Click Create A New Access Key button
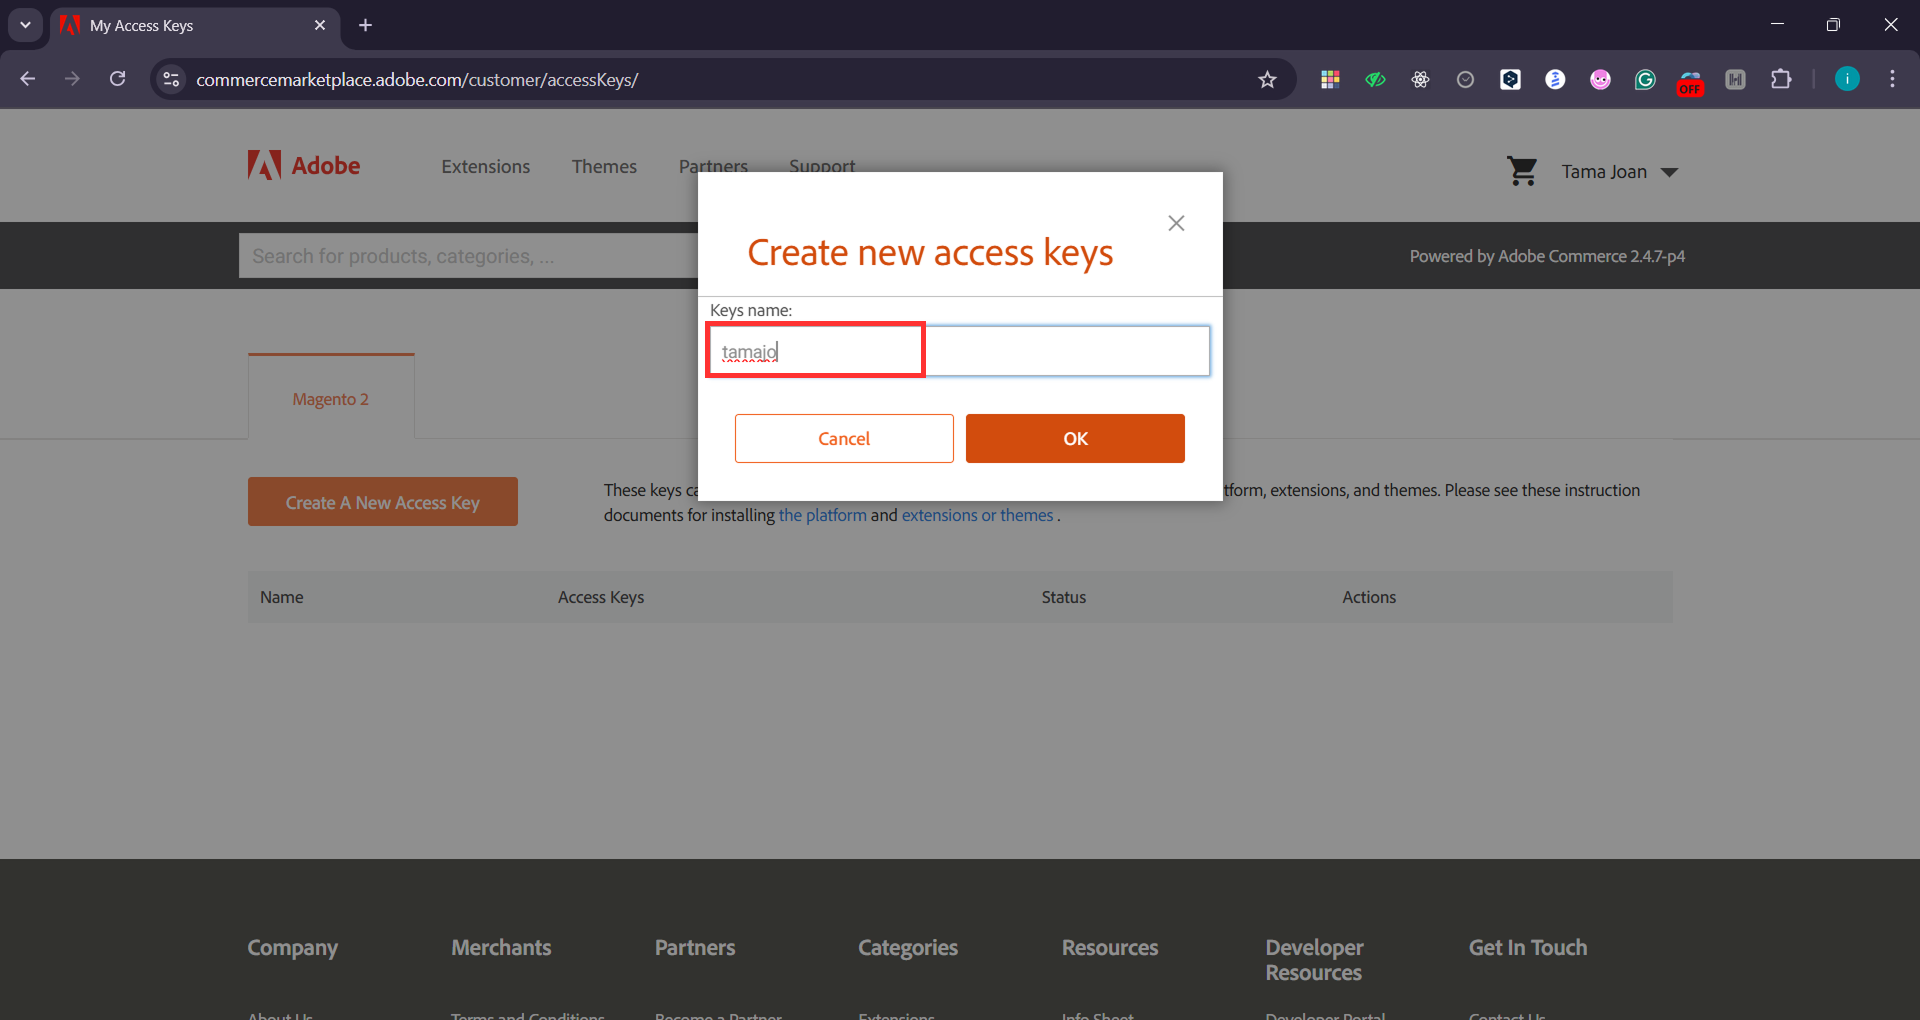 (x=383, y=502)
